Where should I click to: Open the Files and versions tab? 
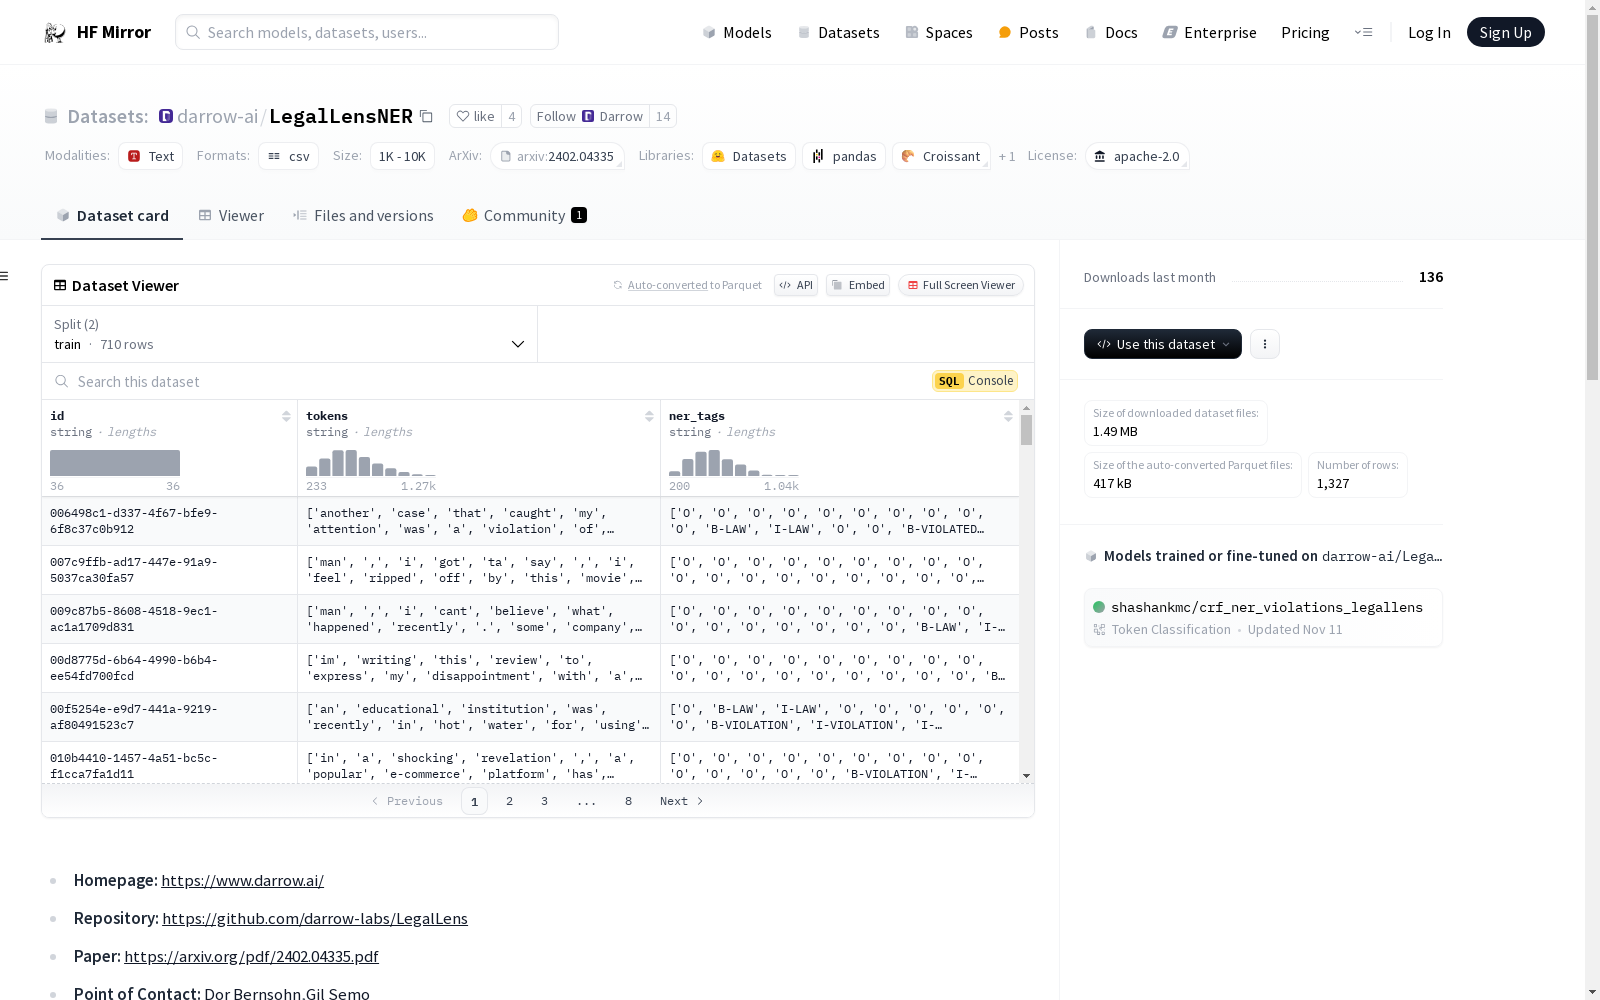(363, 216)
